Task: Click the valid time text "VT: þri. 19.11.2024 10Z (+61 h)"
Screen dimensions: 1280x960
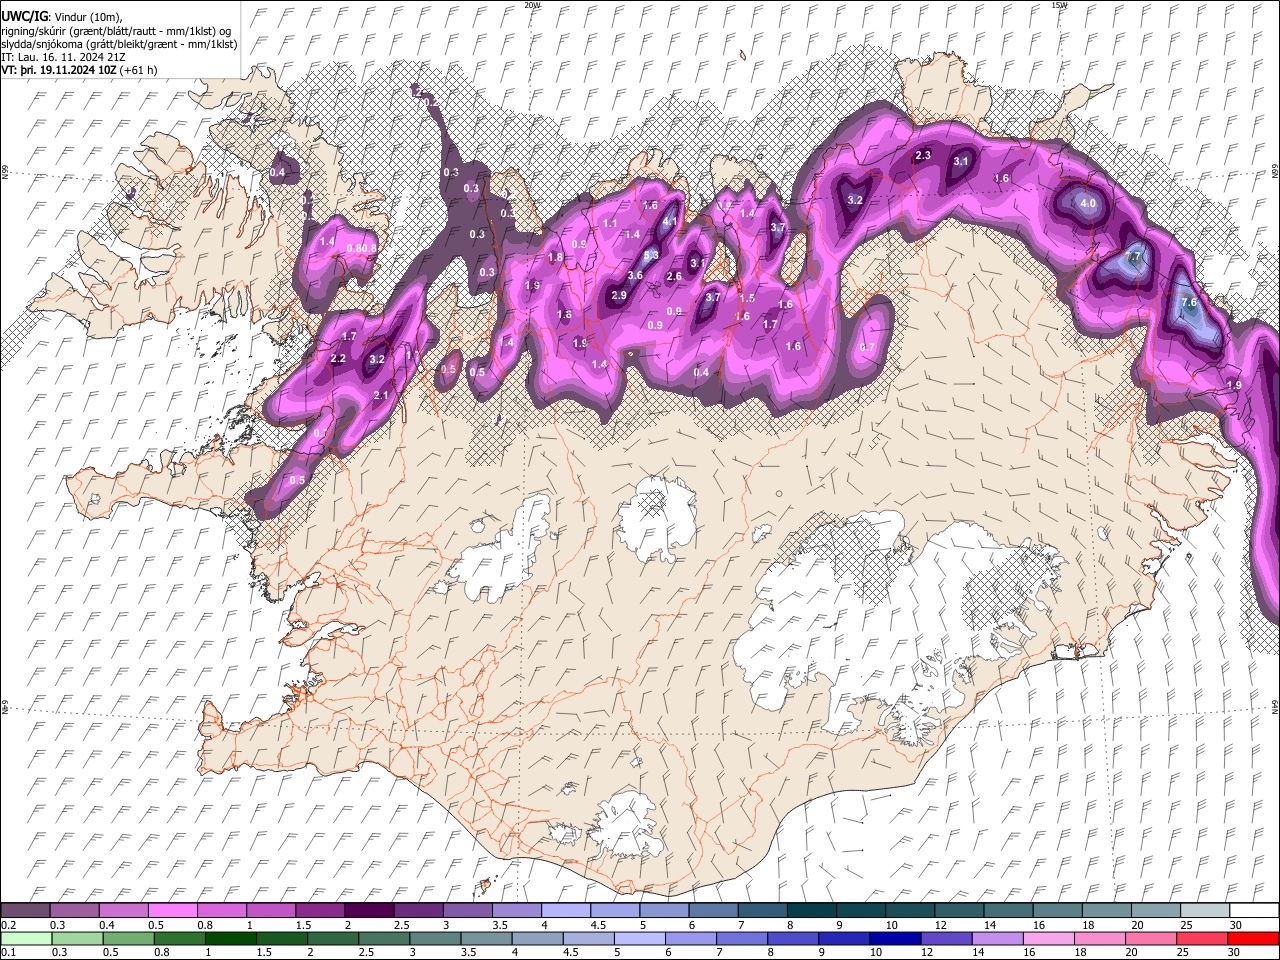Action: coord(79,70)
